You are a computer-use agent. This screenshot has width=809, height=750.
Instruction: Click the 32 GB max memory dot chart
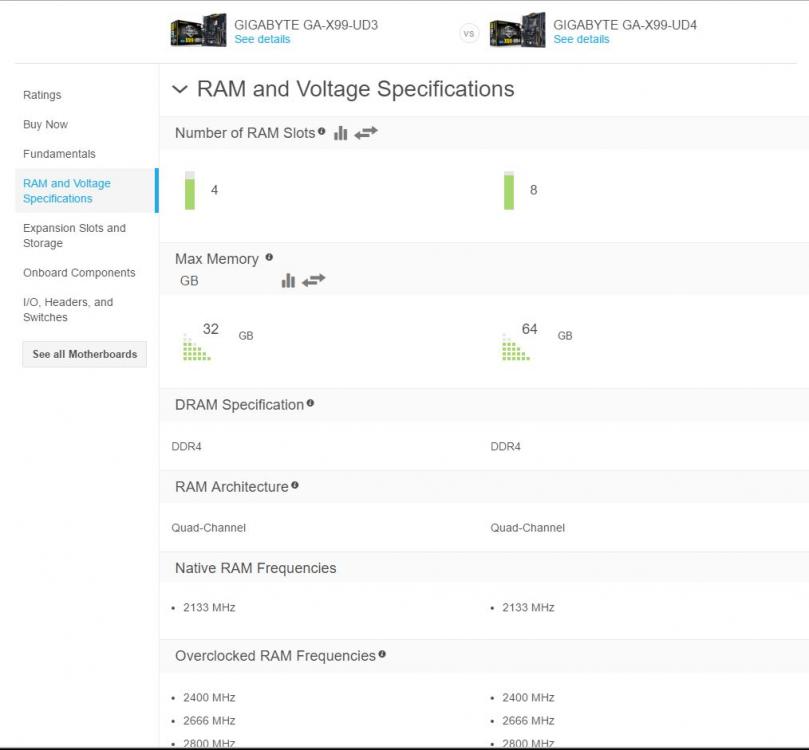197,347
